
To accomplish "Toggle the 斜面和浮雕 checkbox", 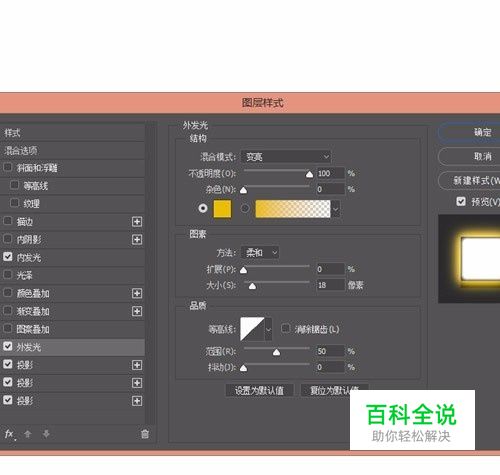I will click(7, 167).
